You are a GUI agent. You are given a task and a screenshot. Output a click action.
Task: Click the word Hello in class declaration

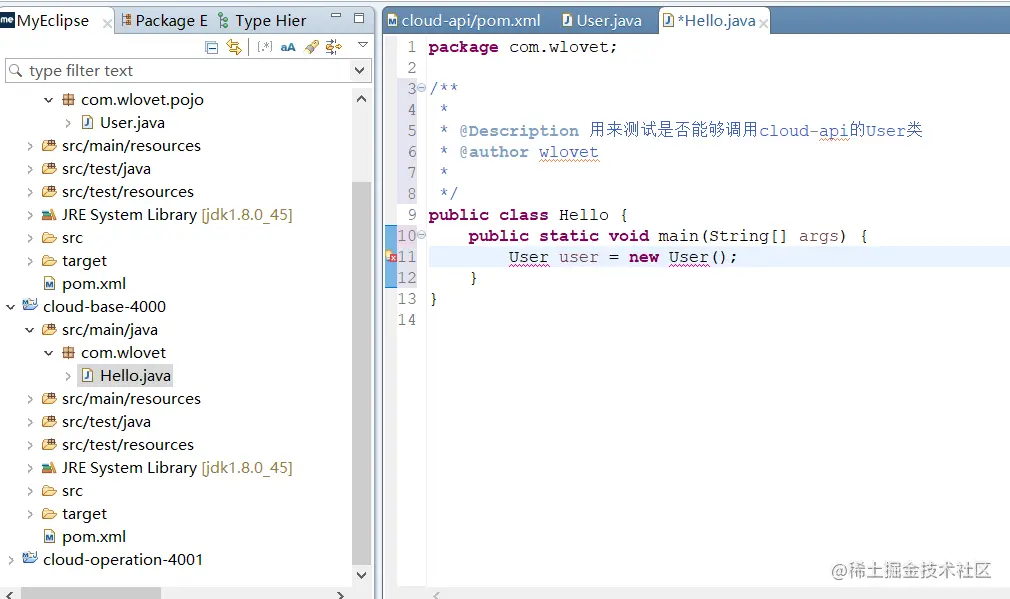point(584,214)
